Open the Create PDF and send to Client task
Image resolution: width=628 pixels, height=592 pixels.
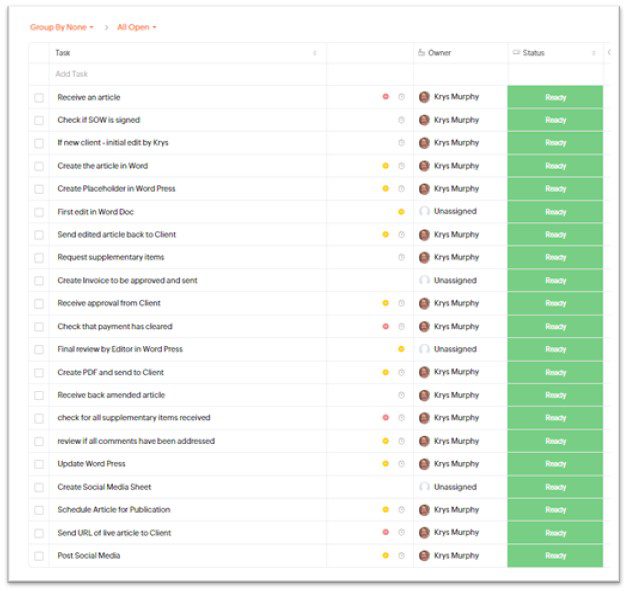tap(111, 373)
